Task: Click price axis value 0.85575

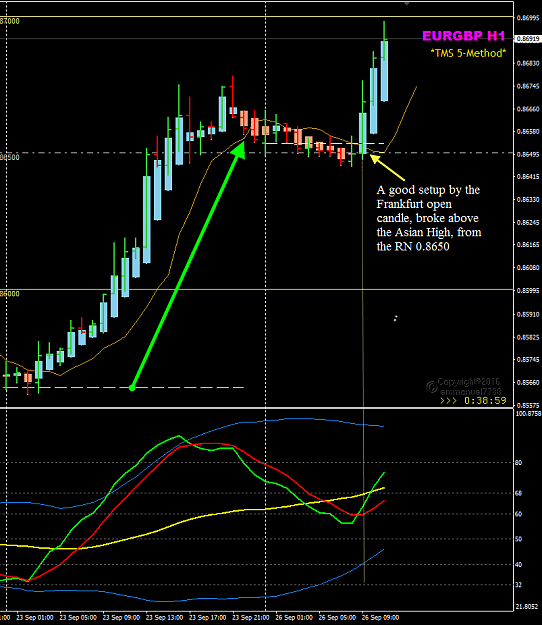Action: (528, 405)
